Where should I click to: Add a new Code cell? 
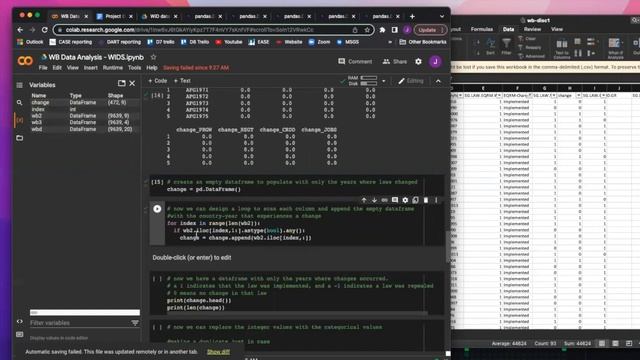(158, 81)
